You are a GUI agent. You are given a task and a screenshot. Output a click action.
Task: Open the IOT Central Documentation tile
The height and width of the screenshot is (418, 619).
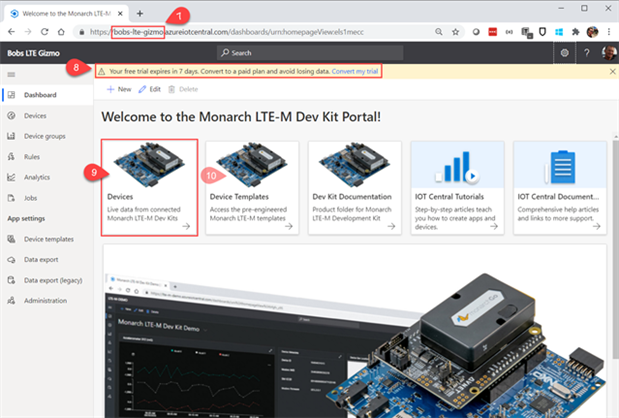point(560,188)
